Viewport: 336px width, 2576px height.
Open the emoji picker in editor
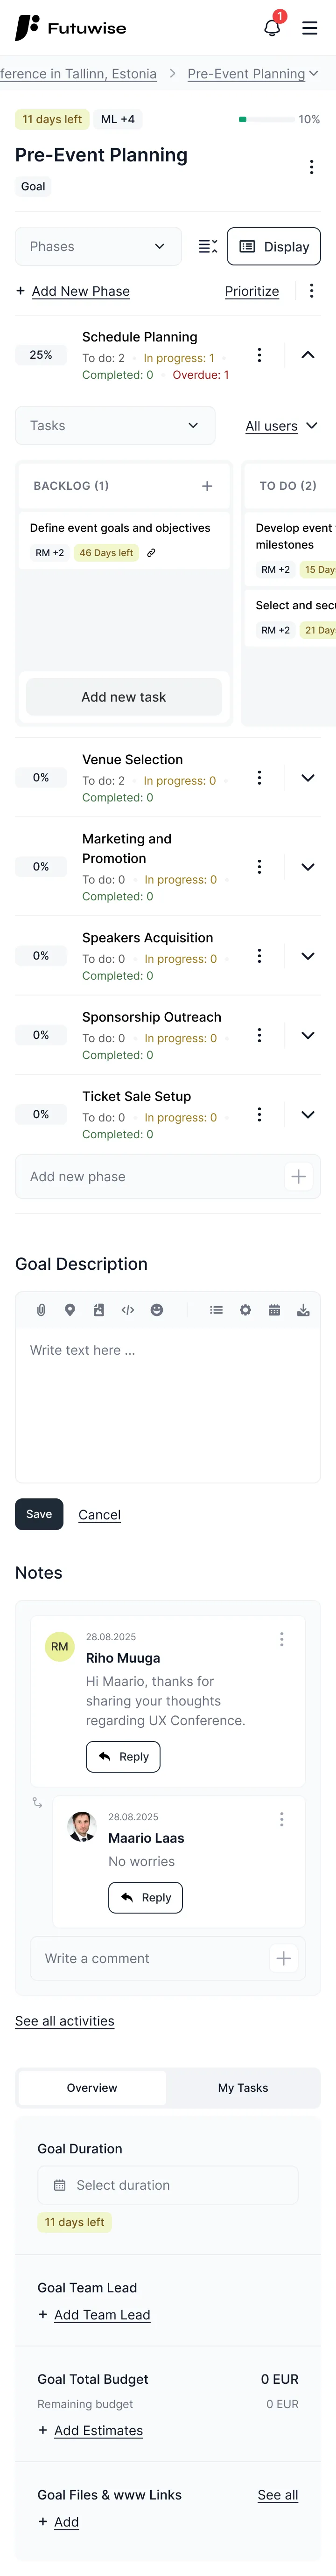click(157, 1310)
